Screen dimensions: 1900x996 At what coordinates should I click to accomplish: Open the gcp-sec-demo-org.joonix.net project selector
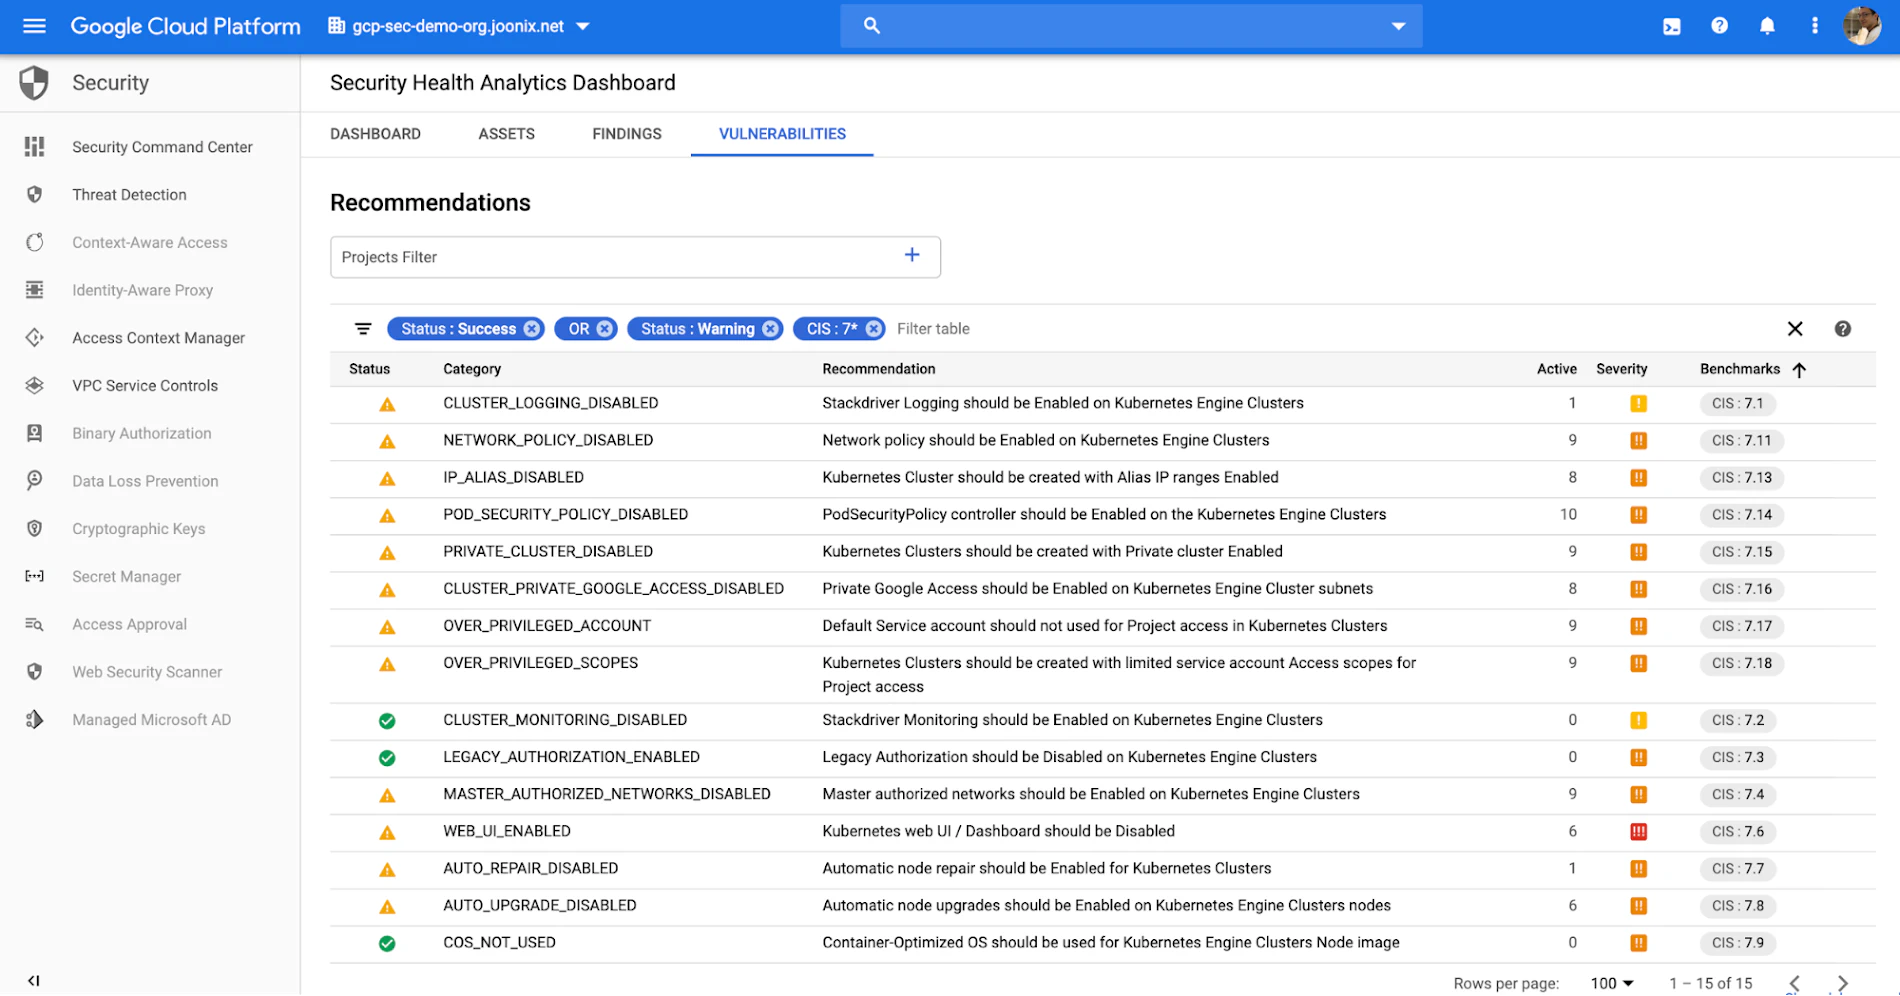coord(459,26)
